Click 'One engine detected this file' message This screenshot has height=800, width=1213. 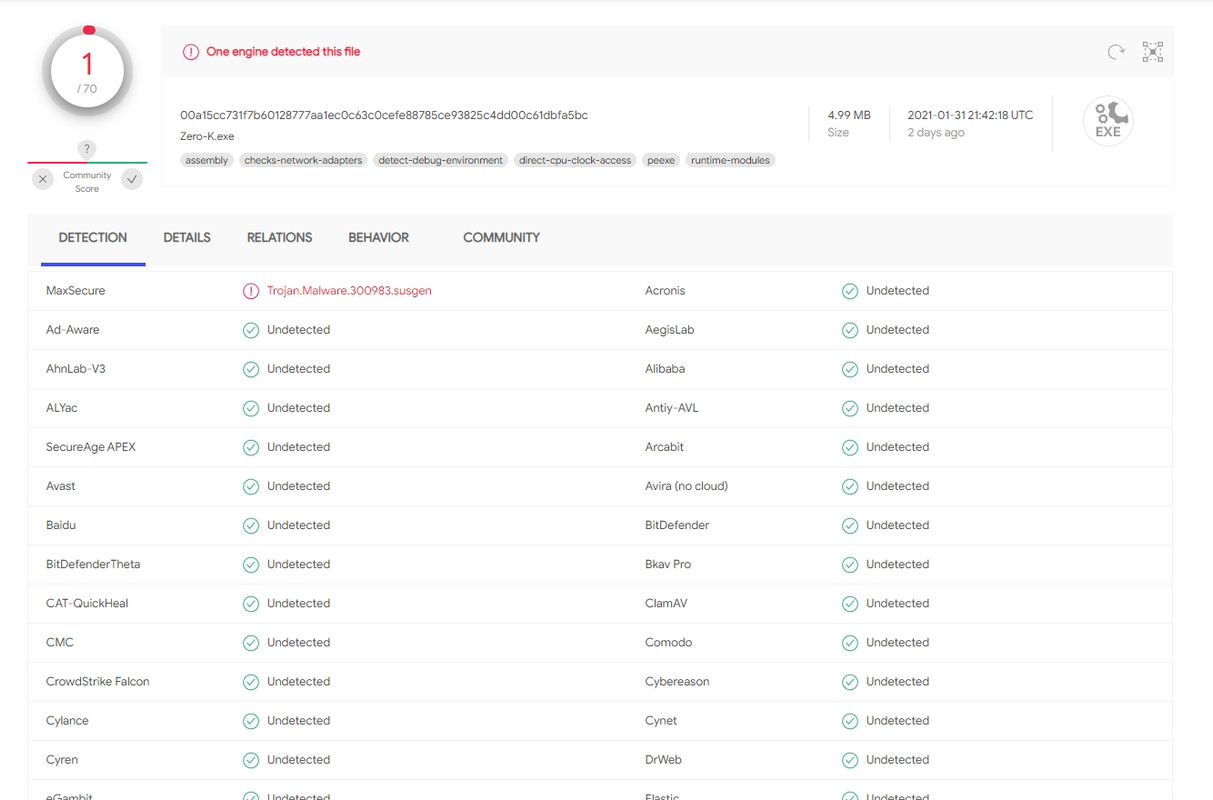click(283, 52)
